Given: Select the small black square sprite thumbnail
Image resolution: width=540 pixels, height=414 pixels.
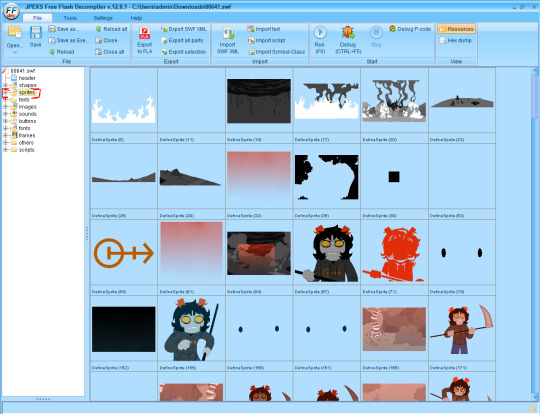Looking at the screenshot, I should pos(394,177).
